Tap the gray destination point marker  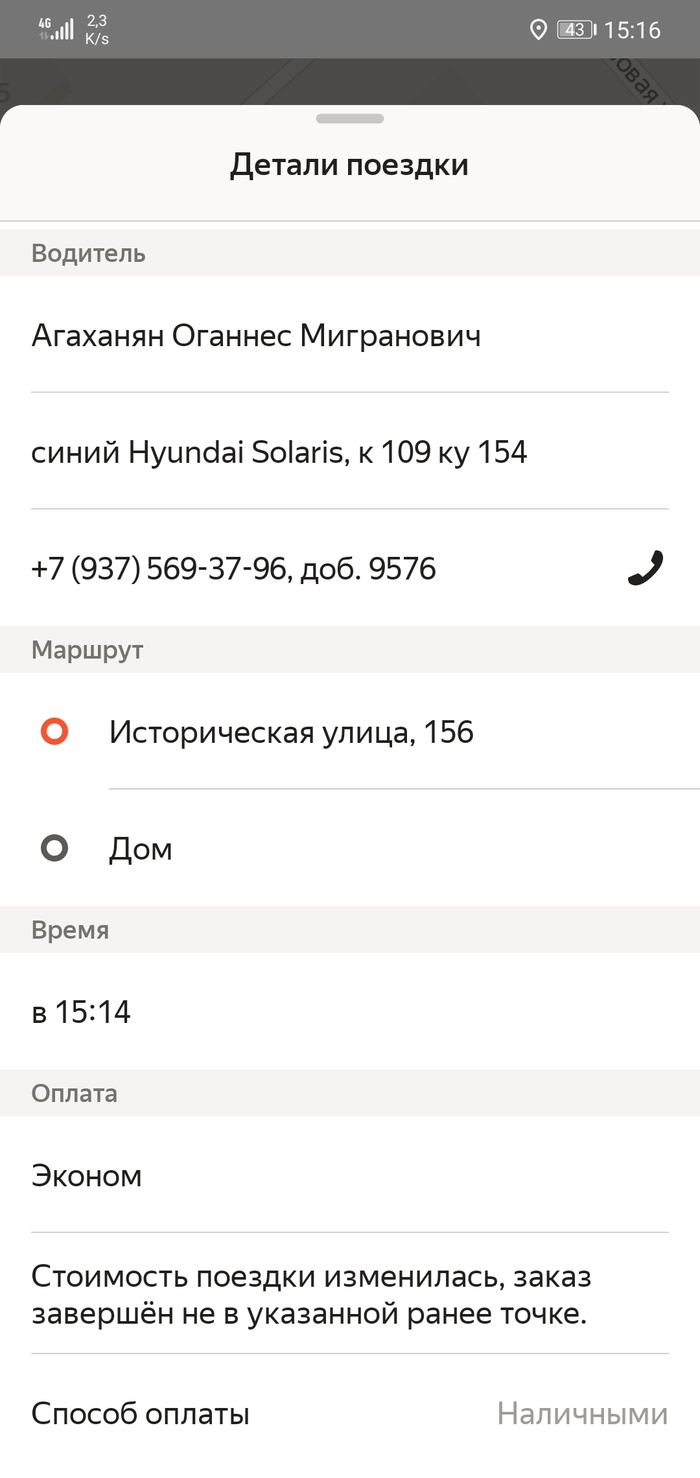pyautogui.click(x=54, y=849)
